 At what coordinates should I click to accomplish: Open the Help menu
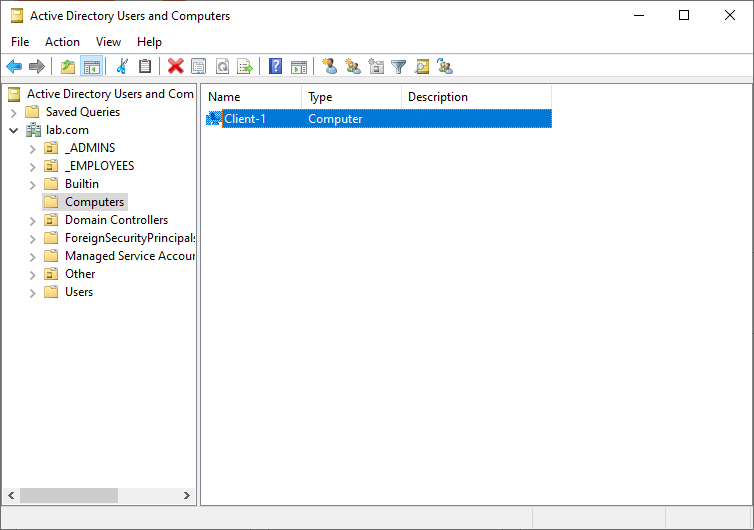click(x=149, y=42)
